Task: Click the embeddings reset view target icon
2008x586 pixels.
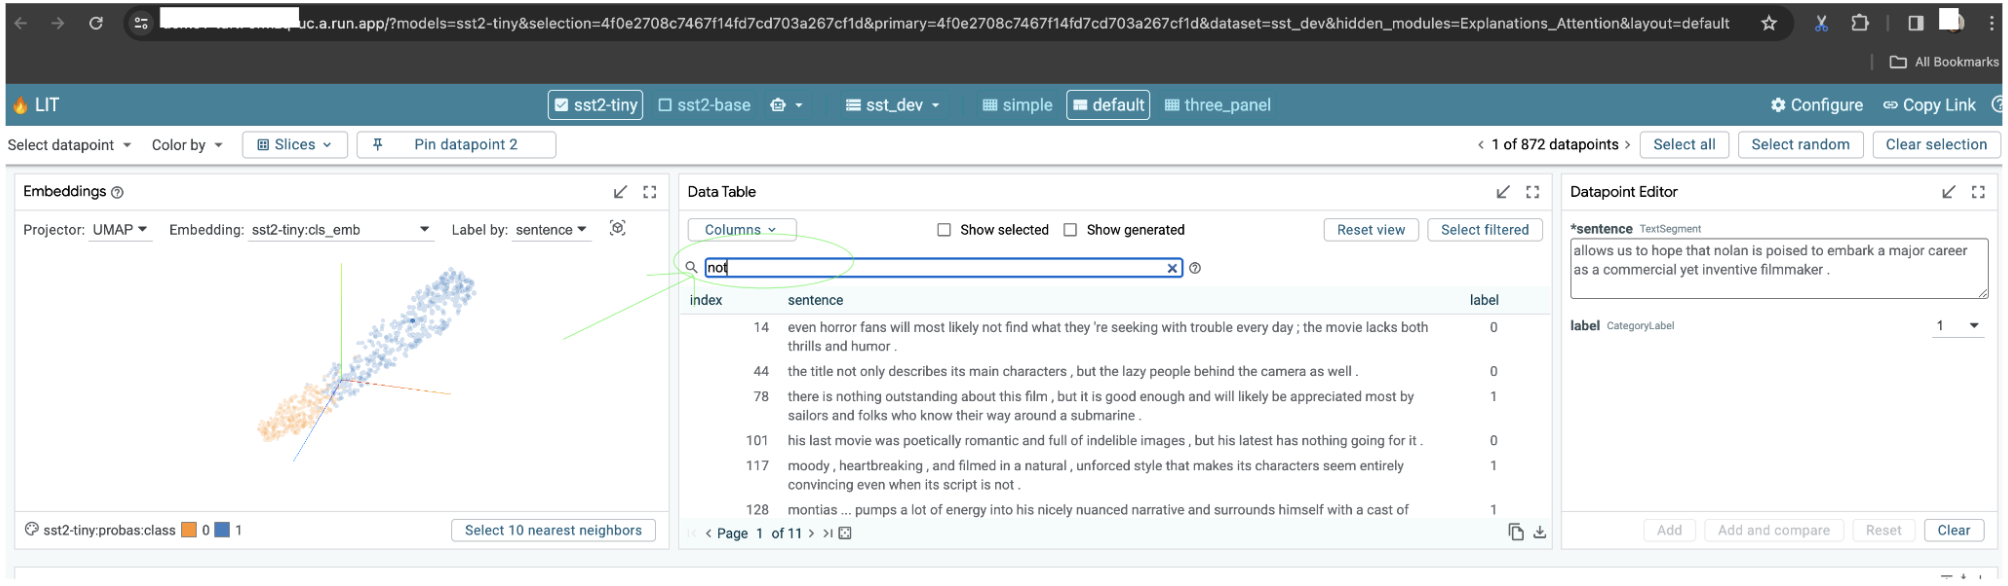Action: tap(618, 229)
